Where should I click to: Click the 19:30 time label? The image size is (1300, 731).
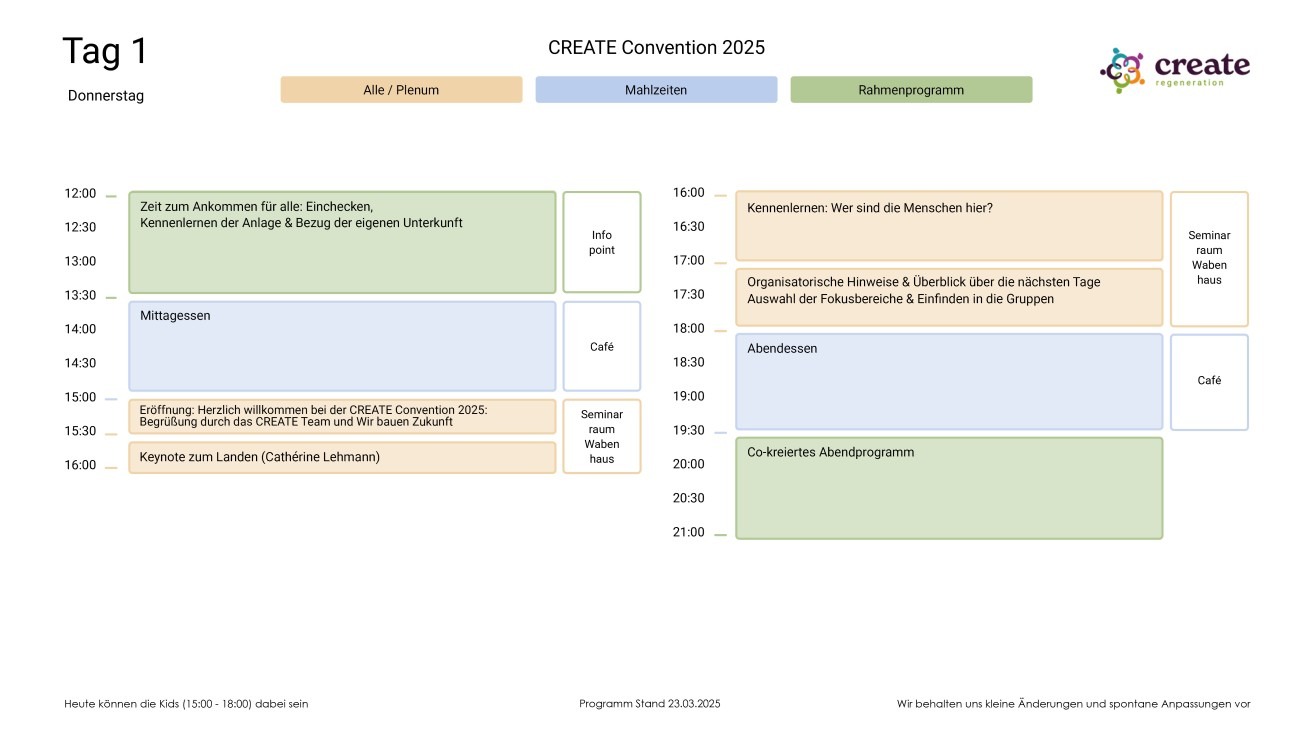click(688, 430)
